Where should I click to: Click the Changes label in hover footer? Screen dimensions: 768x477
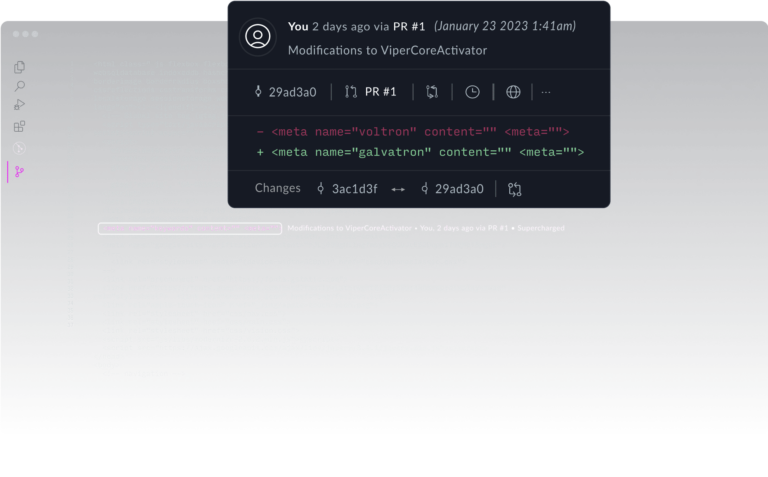277,188
